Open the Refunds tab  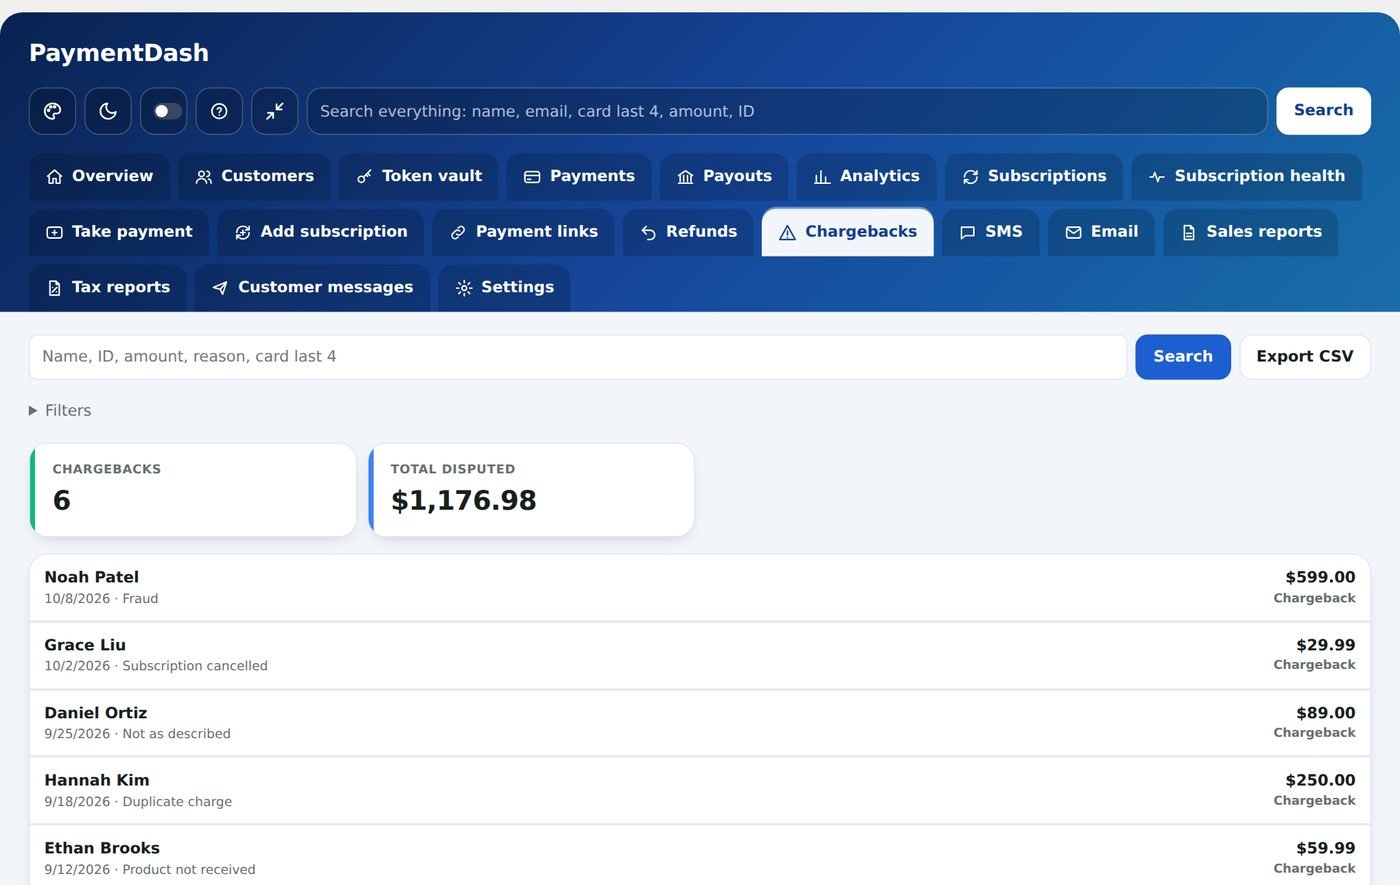click(x=688, y=232)
